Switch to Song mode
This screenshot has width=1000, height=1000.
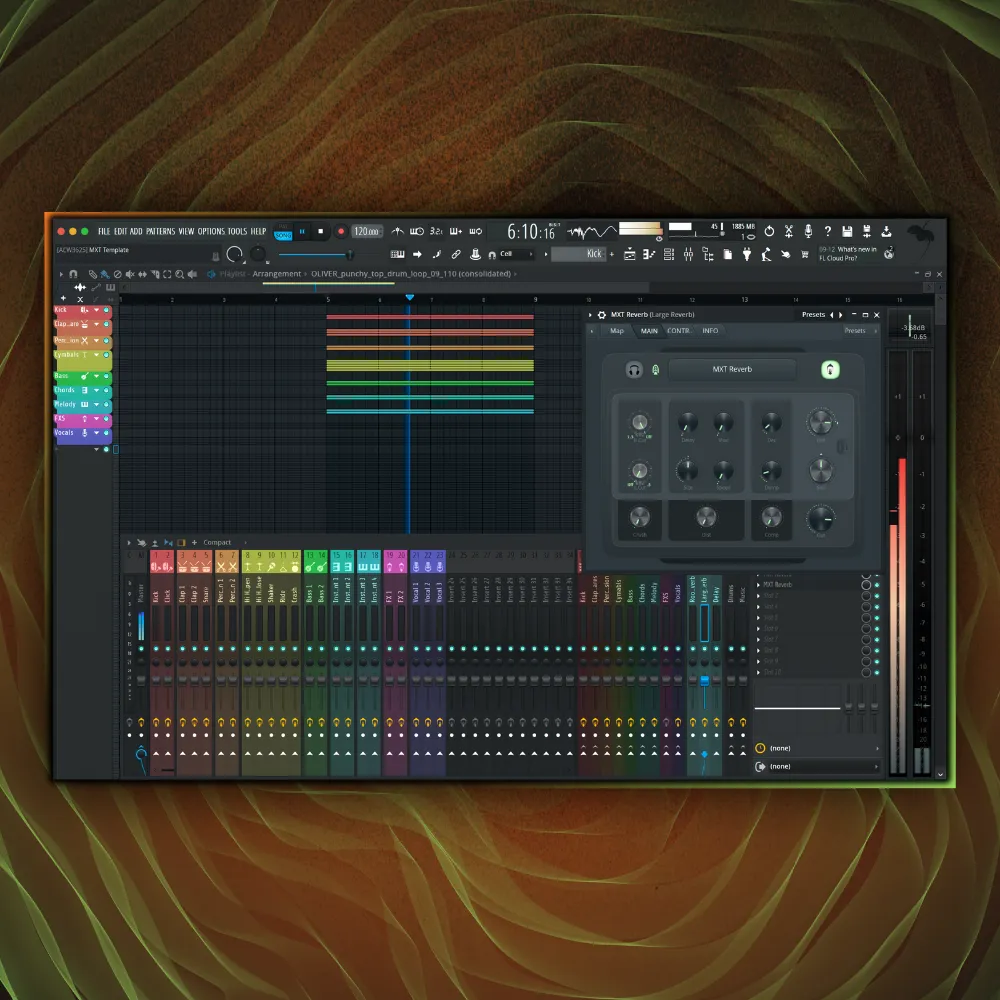[283, 236]
